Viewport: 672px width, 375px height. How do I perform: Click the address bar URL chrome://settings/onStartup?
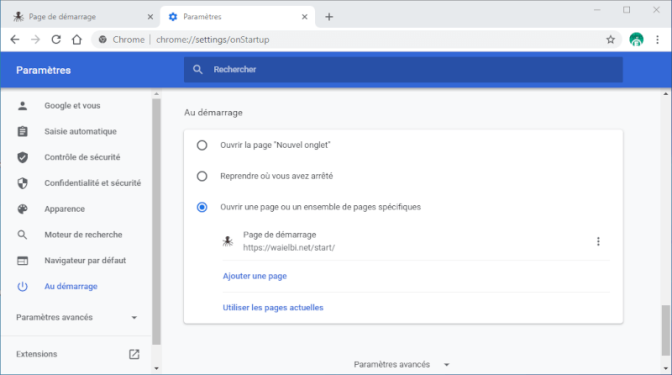(213, 40)
